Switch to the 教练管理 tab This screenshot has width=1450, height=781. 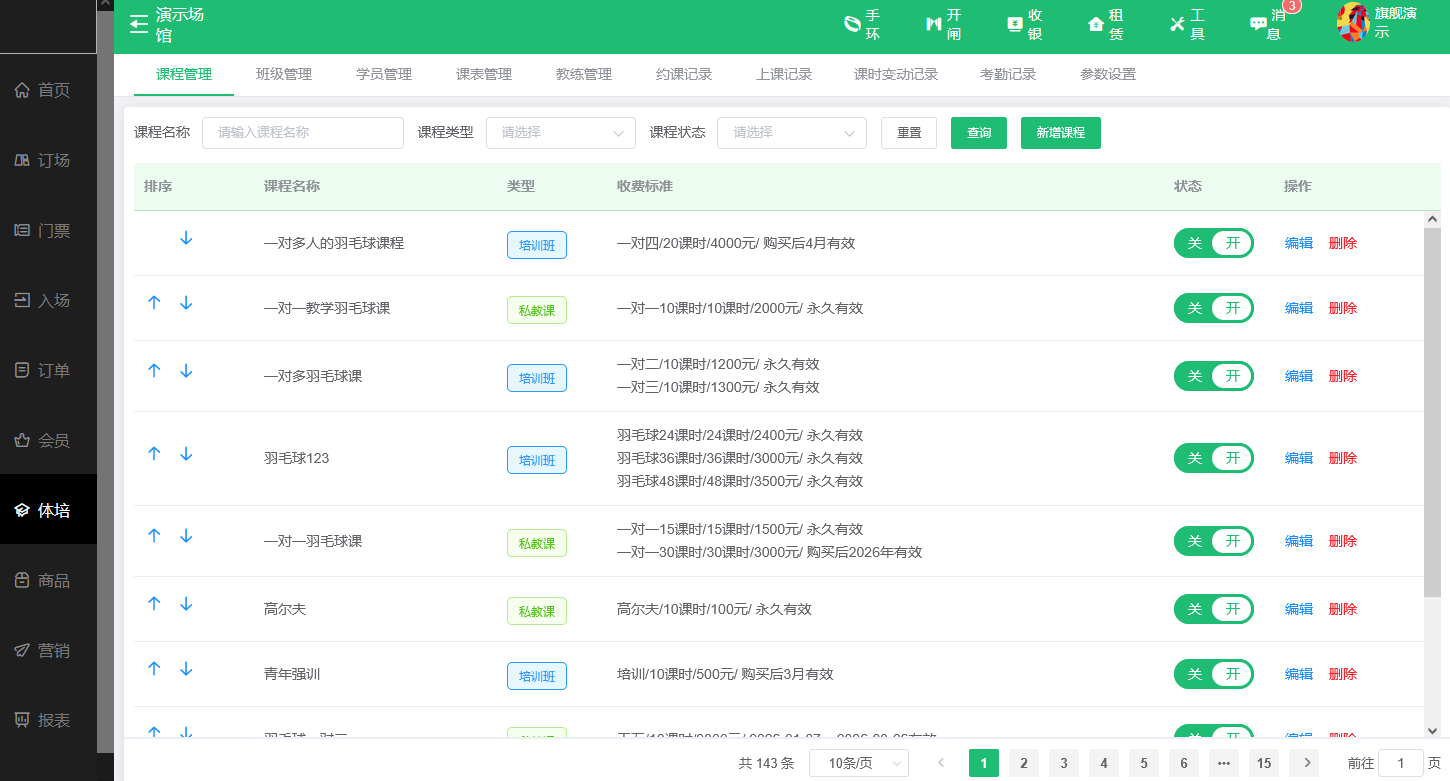tap(582, 73)
